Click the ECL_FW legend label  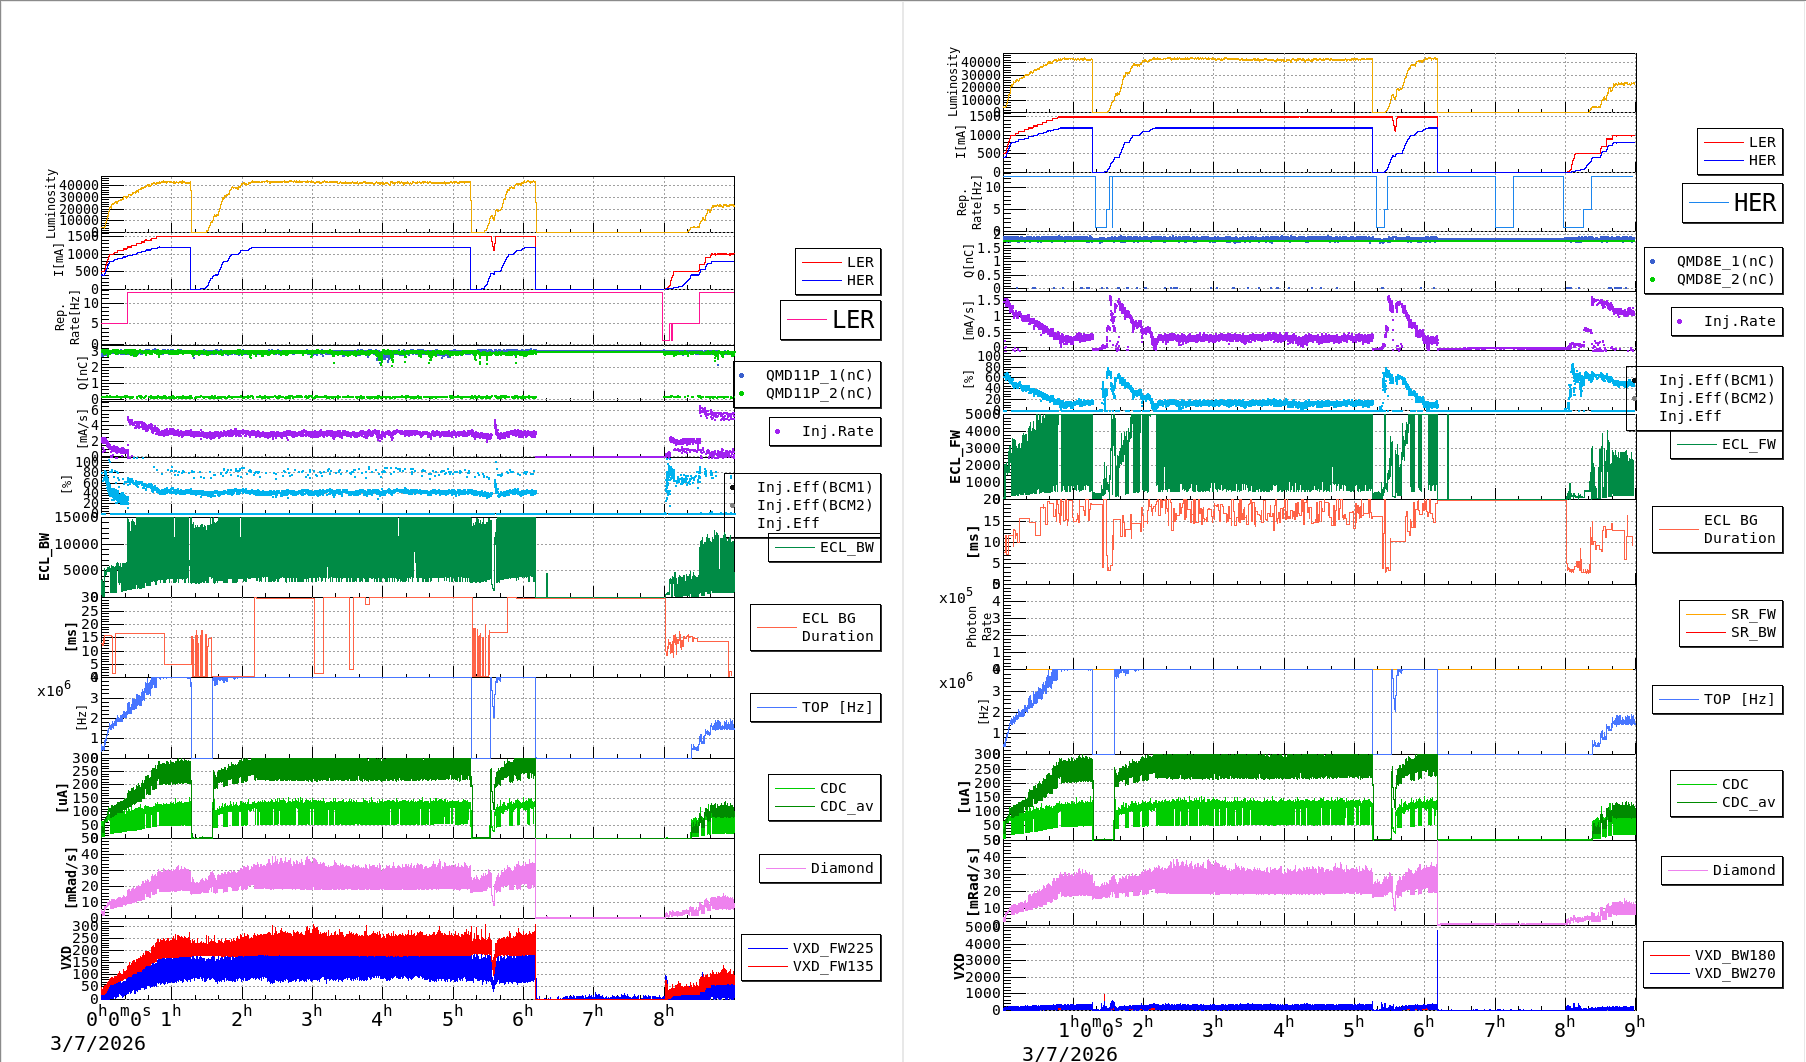[1748, 445]
